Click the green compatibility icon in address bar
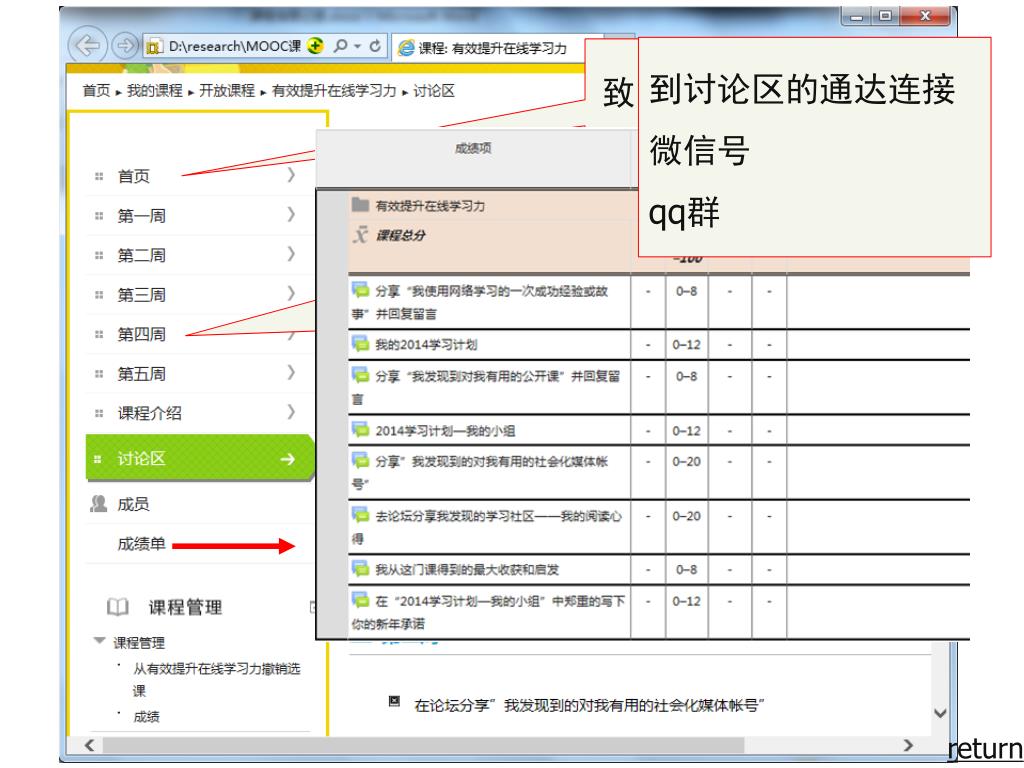This screenshot has height=768, width=1024. click(x=315, y=46)
